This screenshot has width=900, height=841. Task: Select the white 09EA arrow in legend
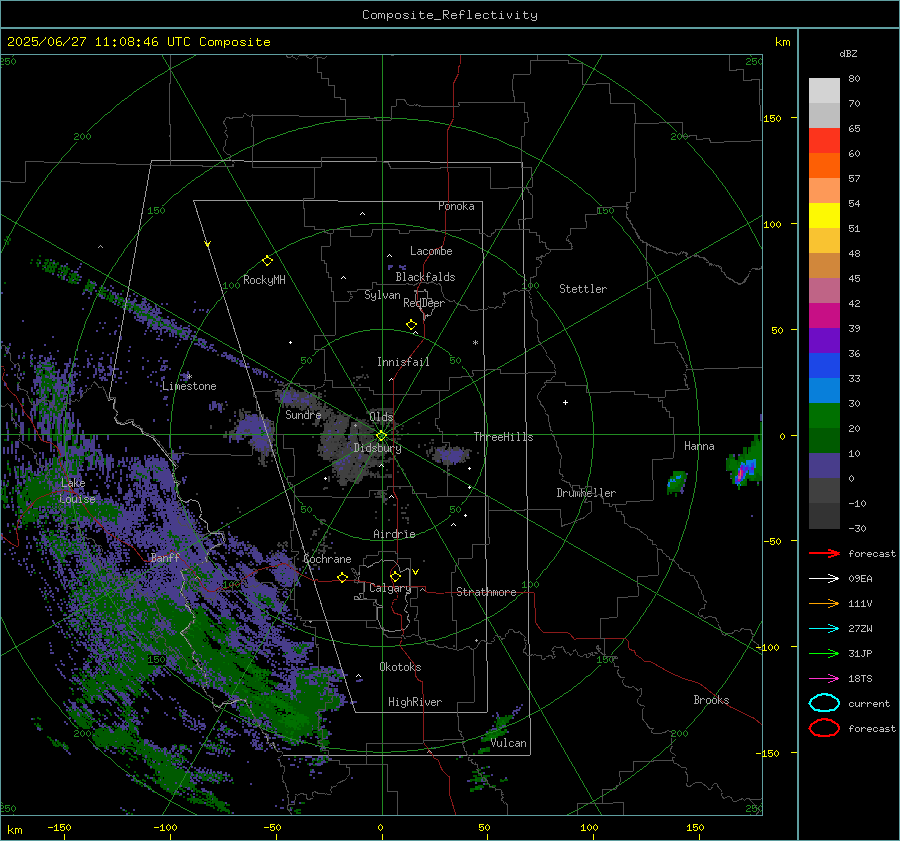(x=824, y=578)
